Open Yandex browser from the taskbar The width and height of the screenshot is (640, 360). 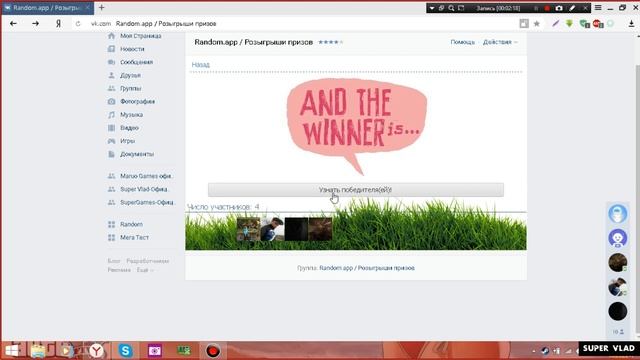pyautogui.click(x=96, y=351)
